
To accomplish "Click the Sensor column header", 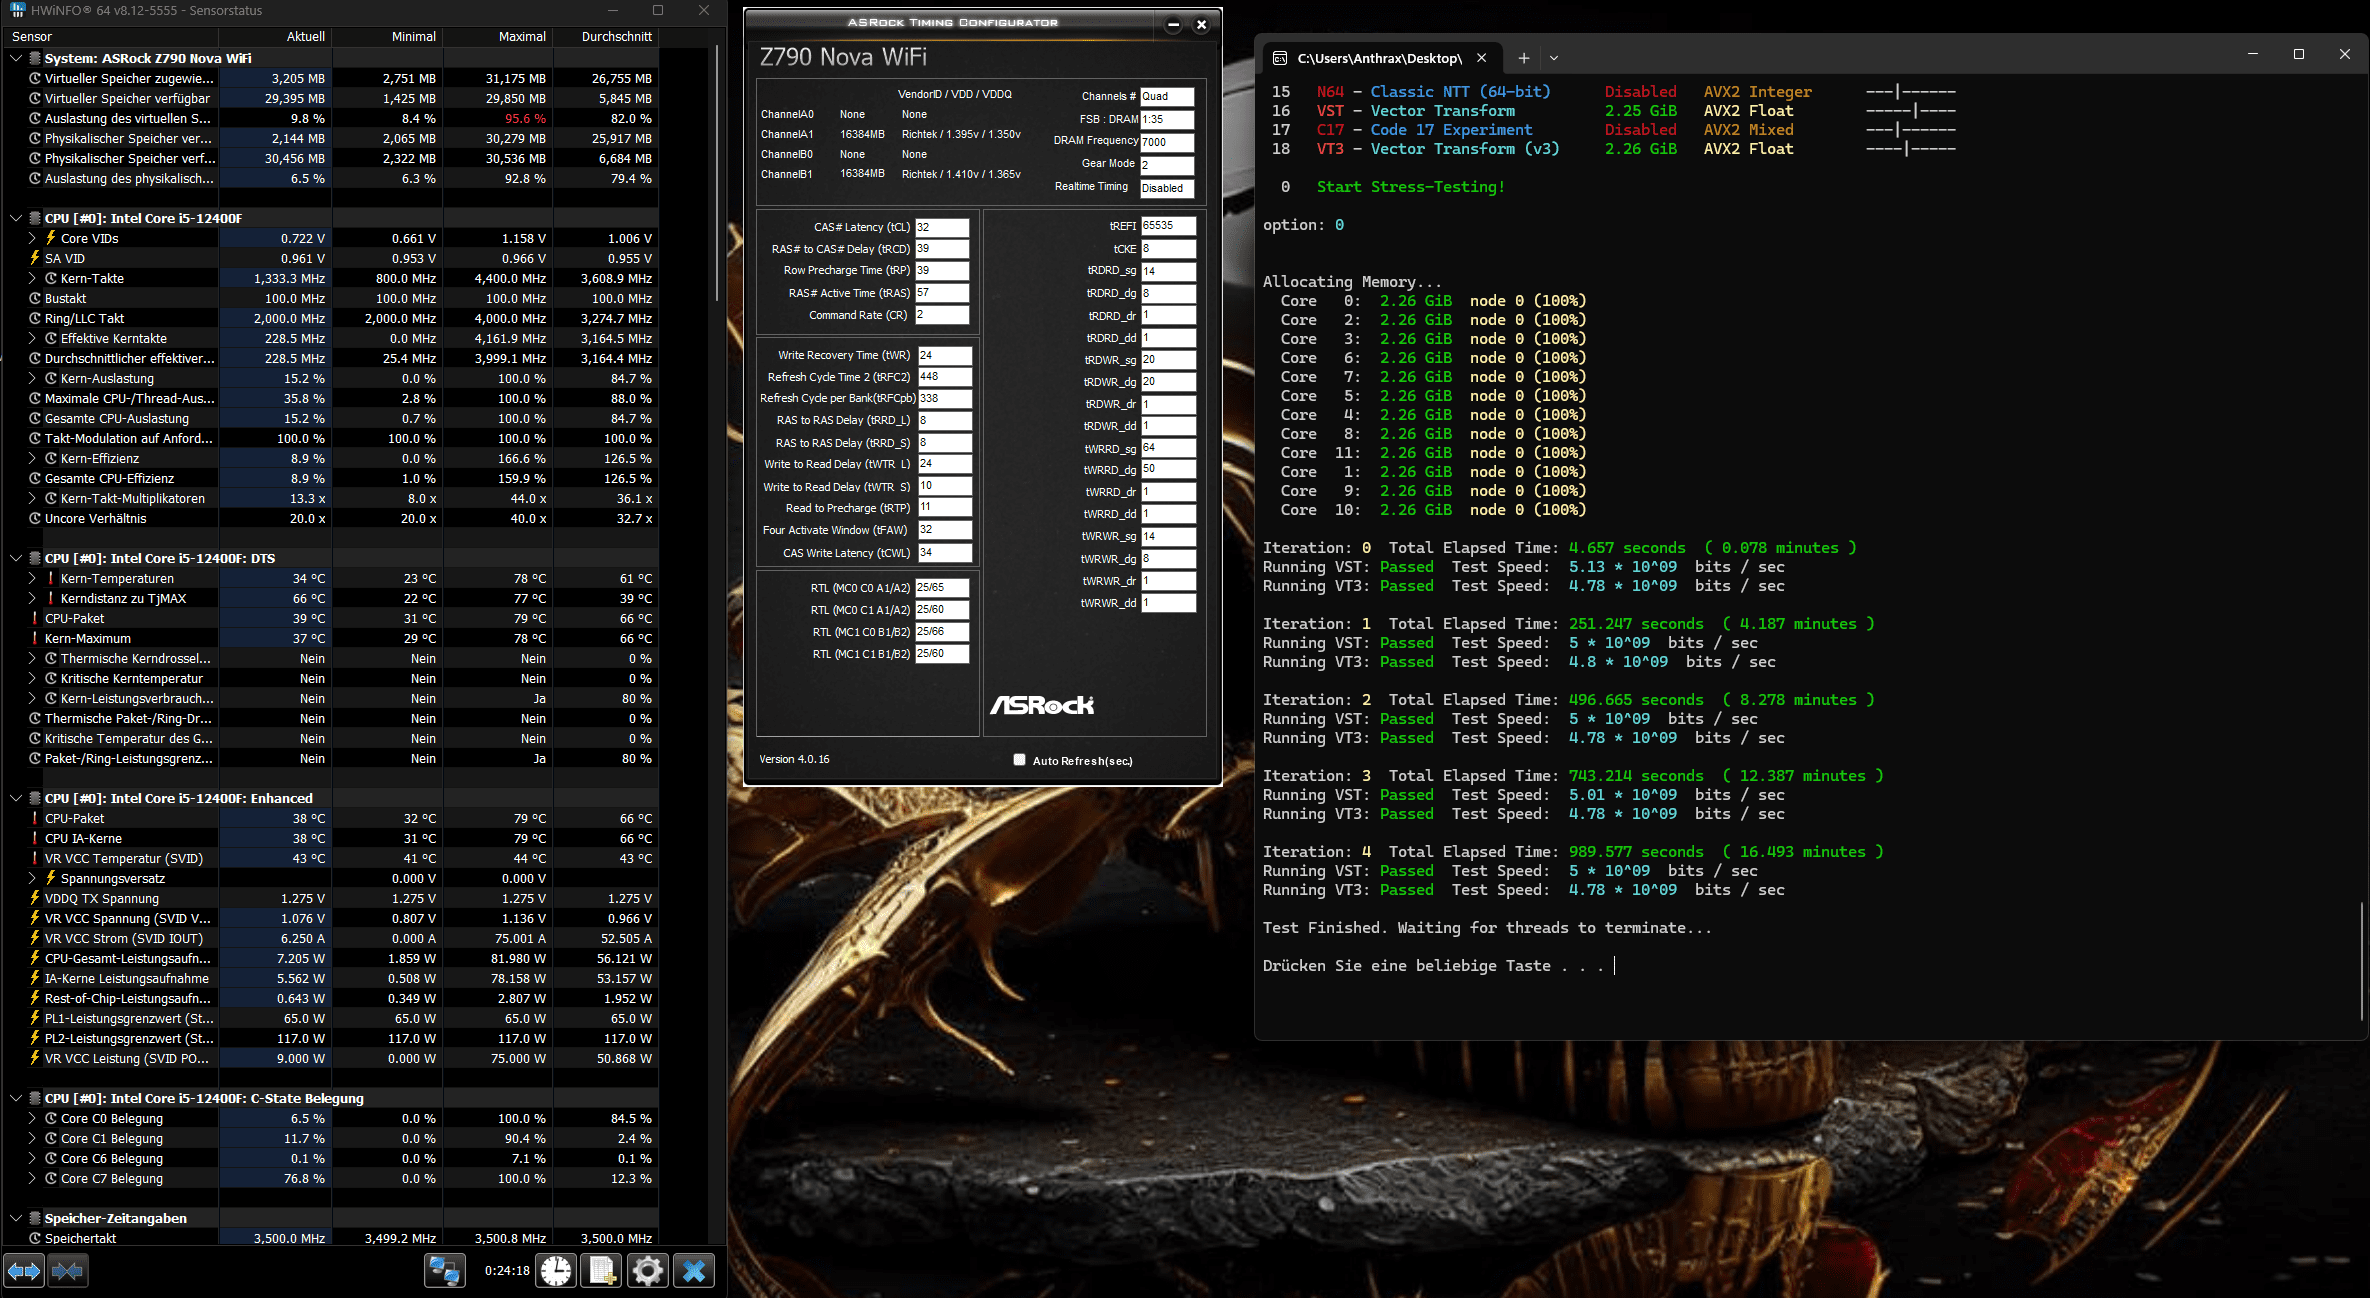I will click(110, 36).
